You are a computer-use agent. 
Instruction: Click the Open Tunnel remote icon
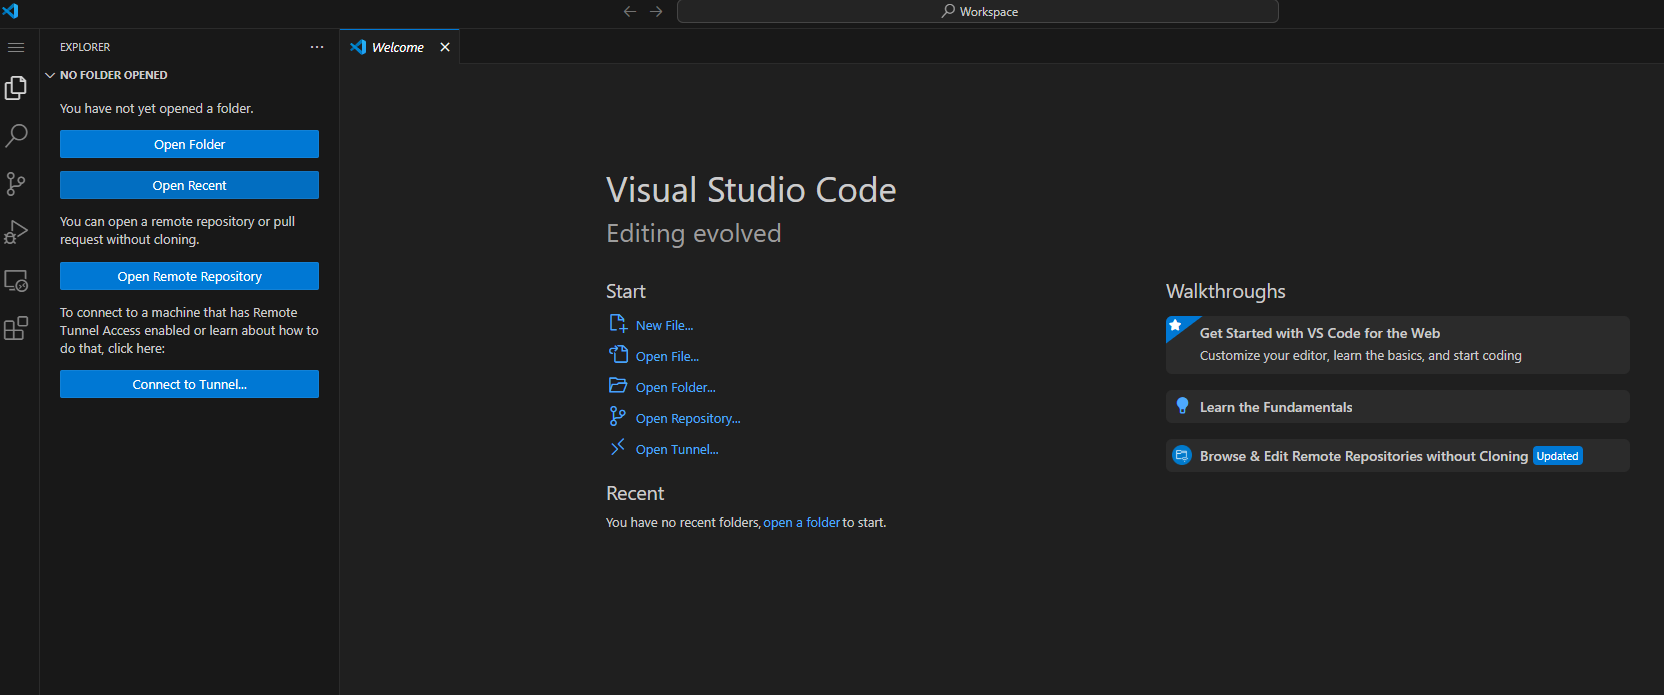tap(618, 447)
